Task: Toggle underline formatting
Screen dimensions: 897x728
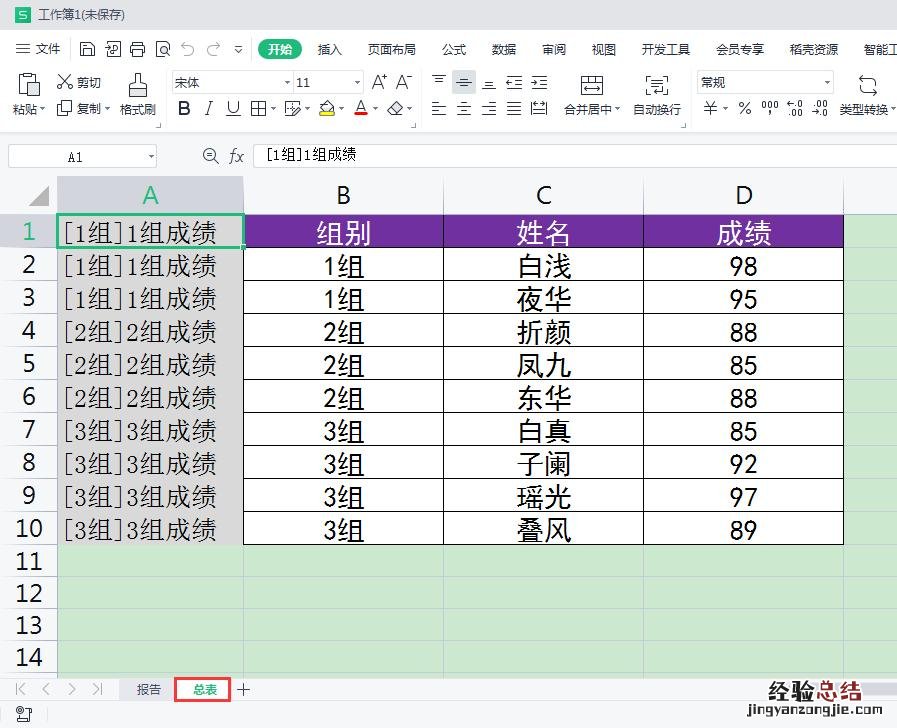Action: [x=233, y=108]
